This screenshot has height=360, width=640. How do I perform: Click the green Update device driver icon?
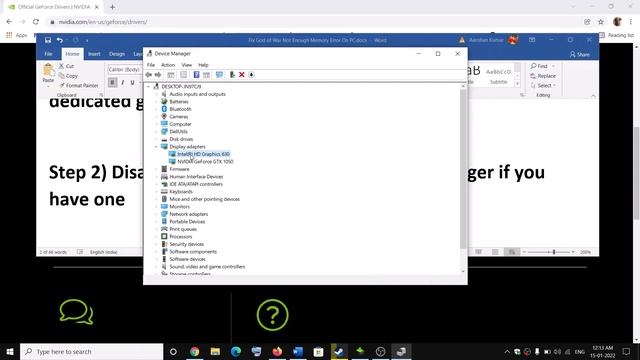coord(232,75)
